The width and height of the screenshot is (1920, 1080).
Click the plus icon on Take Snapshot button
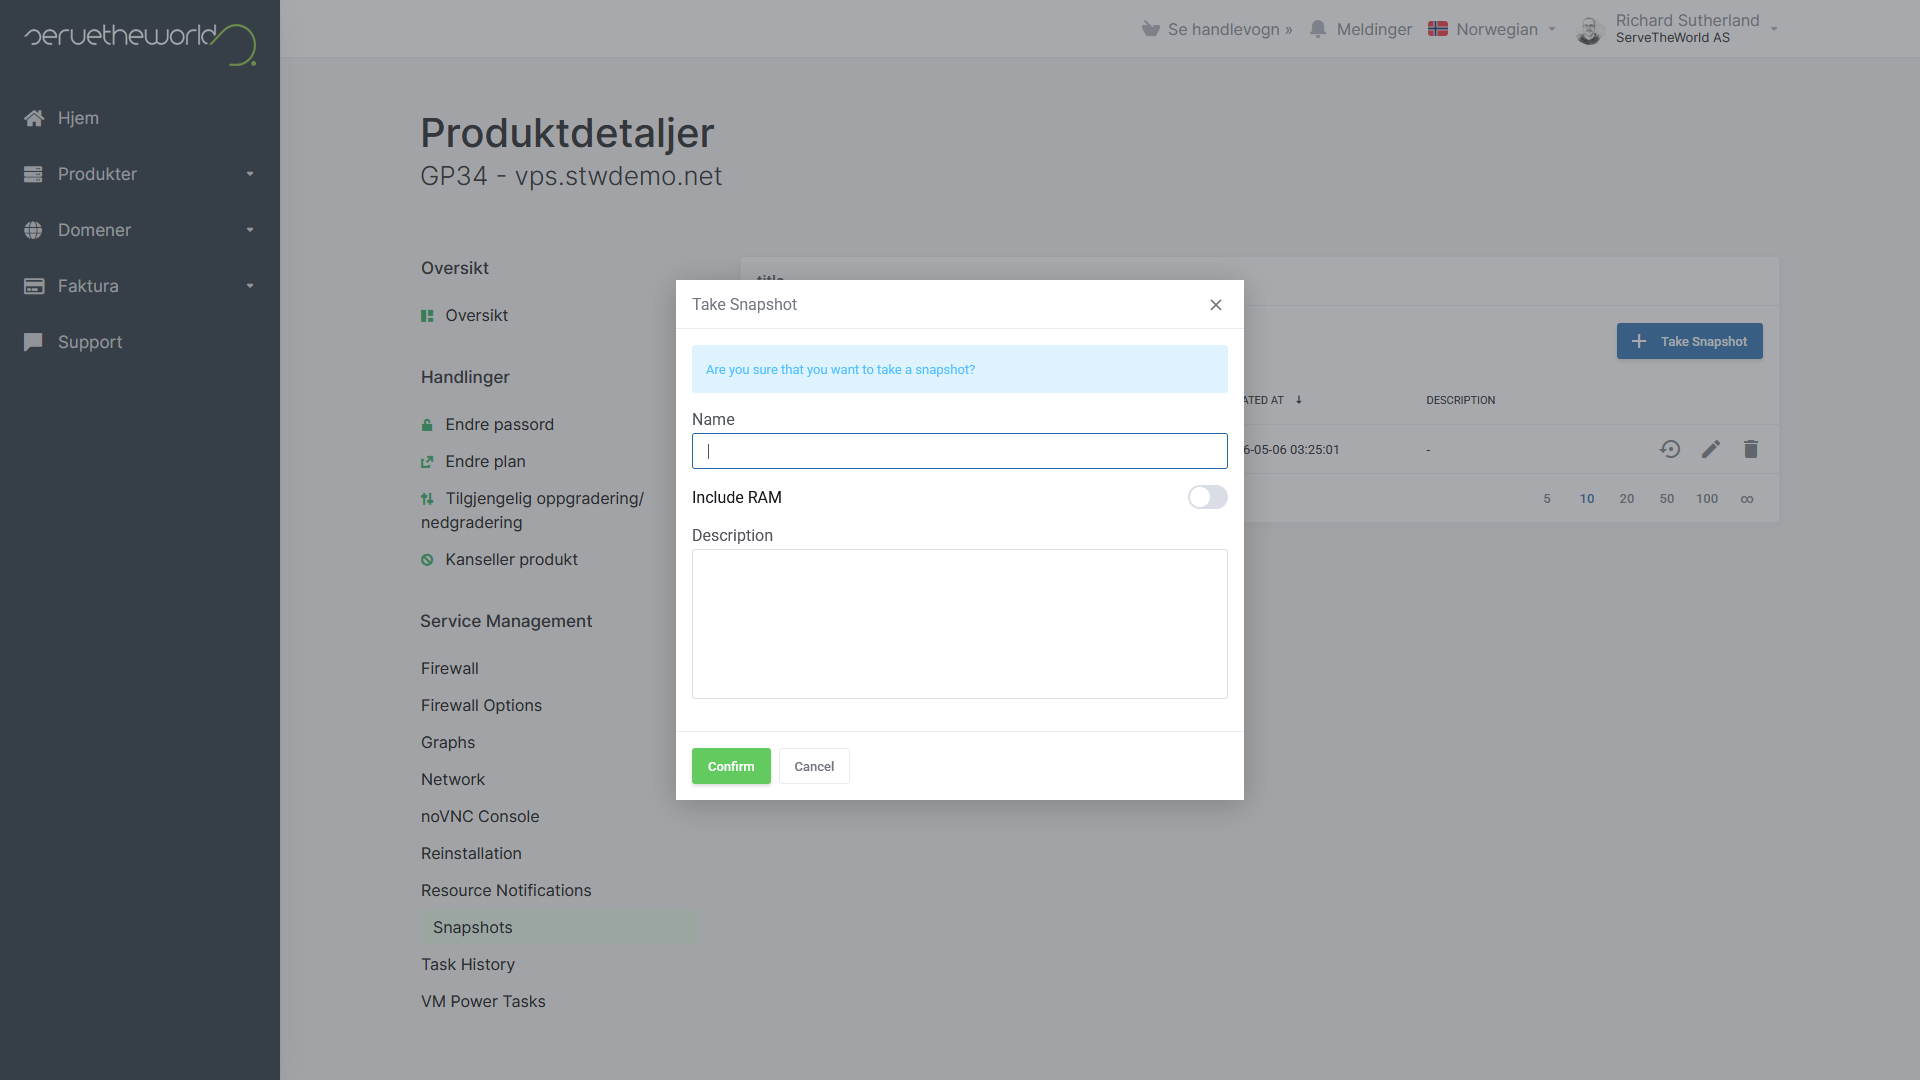1639,341
